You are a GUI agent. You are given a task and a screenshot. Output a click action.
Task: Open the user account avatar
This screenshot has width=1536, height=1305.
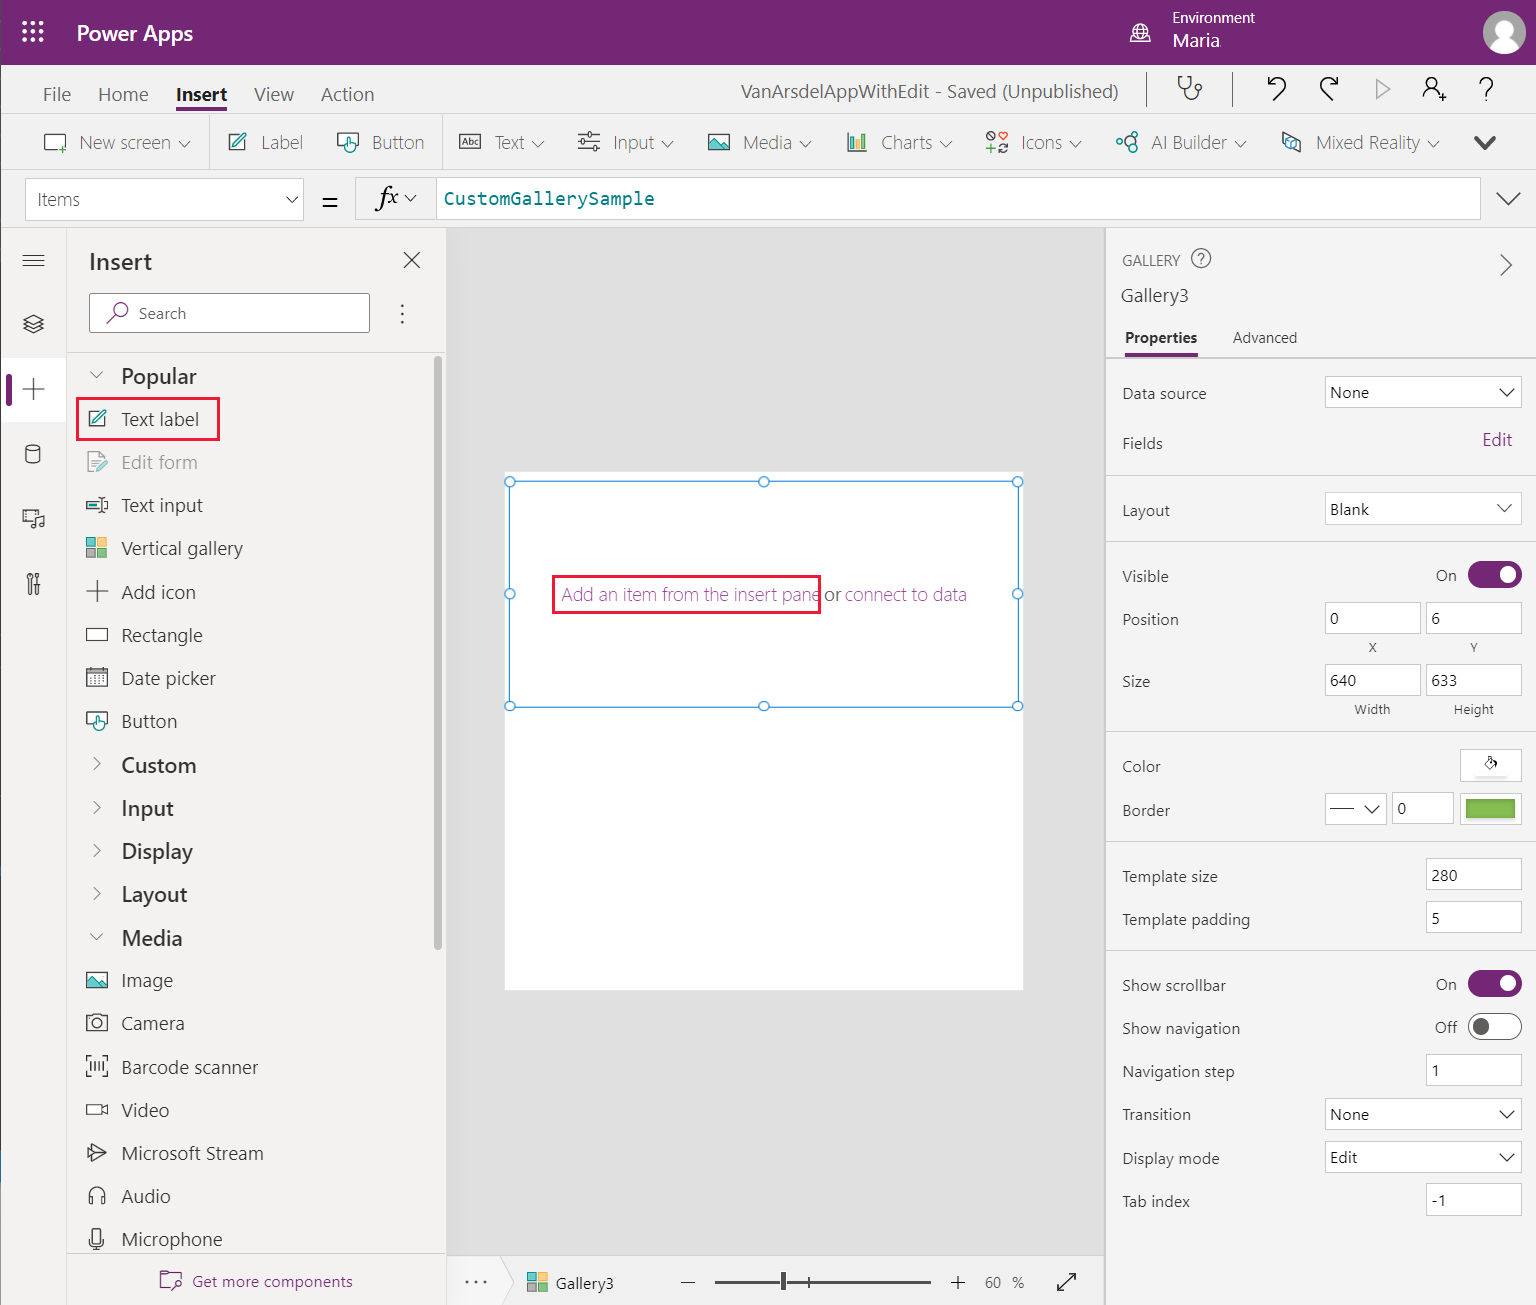pos(1503,32)
